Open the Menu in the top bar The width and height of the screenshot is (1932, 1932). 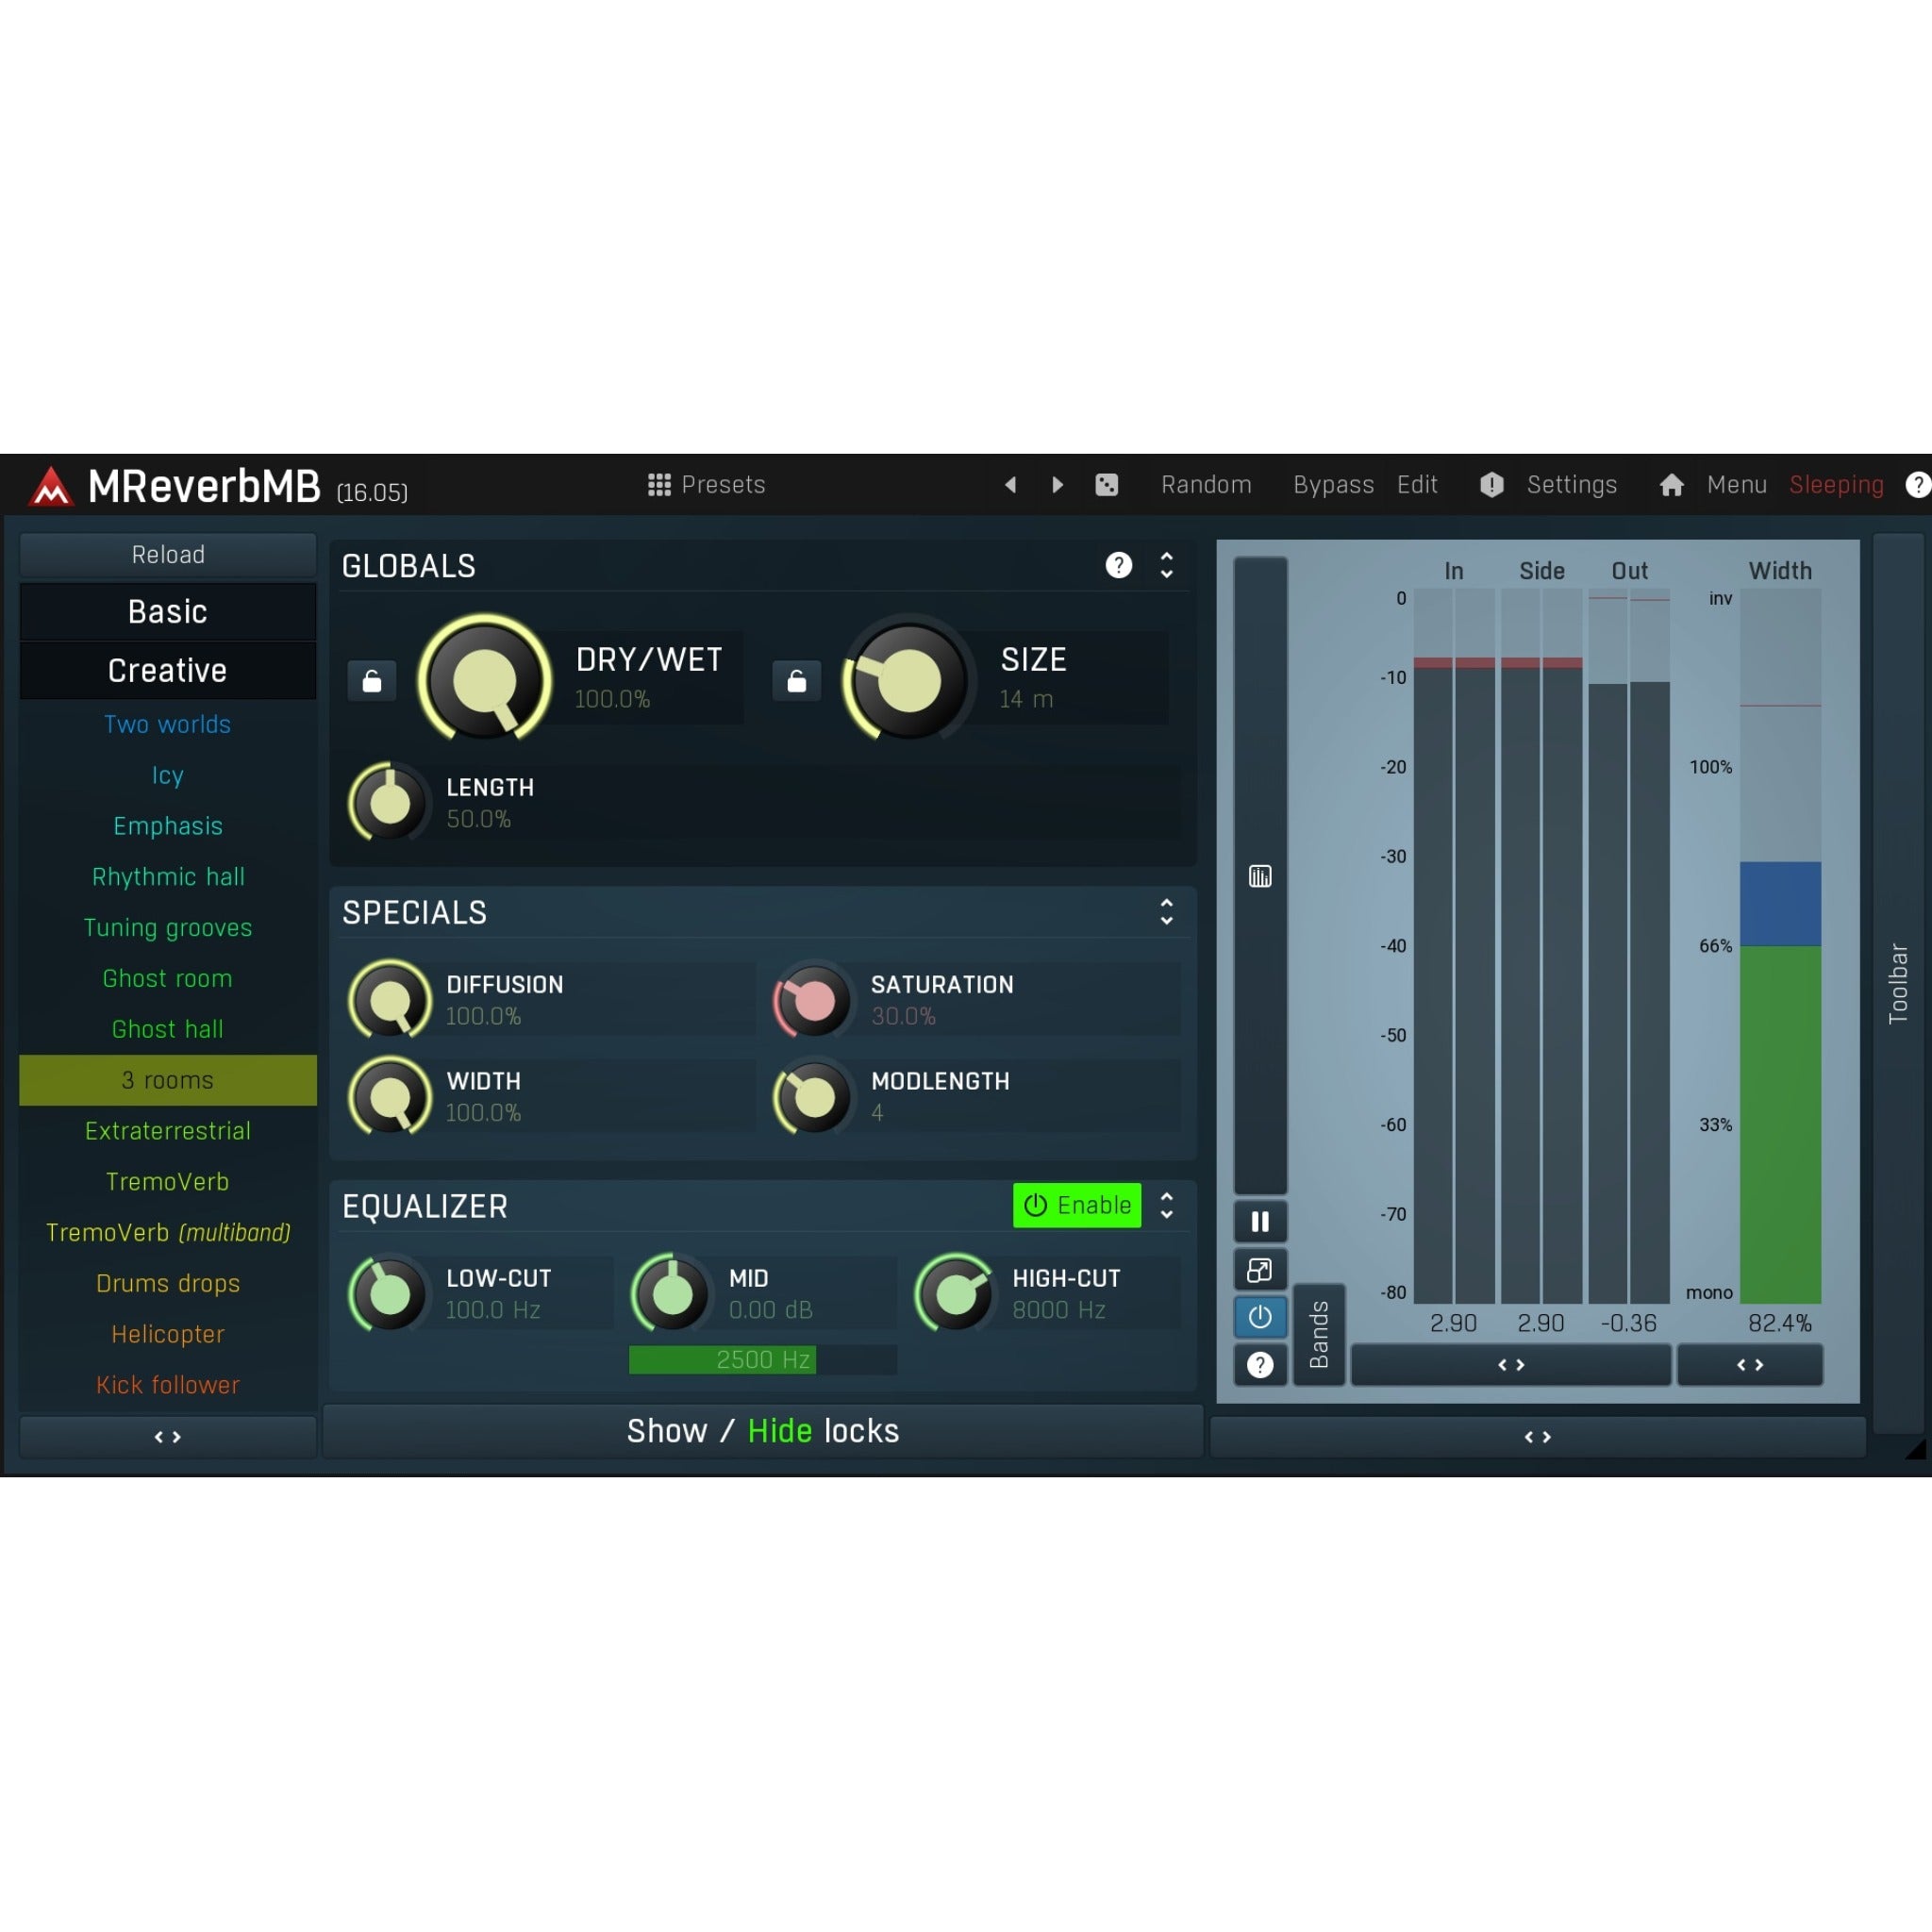1735,485
